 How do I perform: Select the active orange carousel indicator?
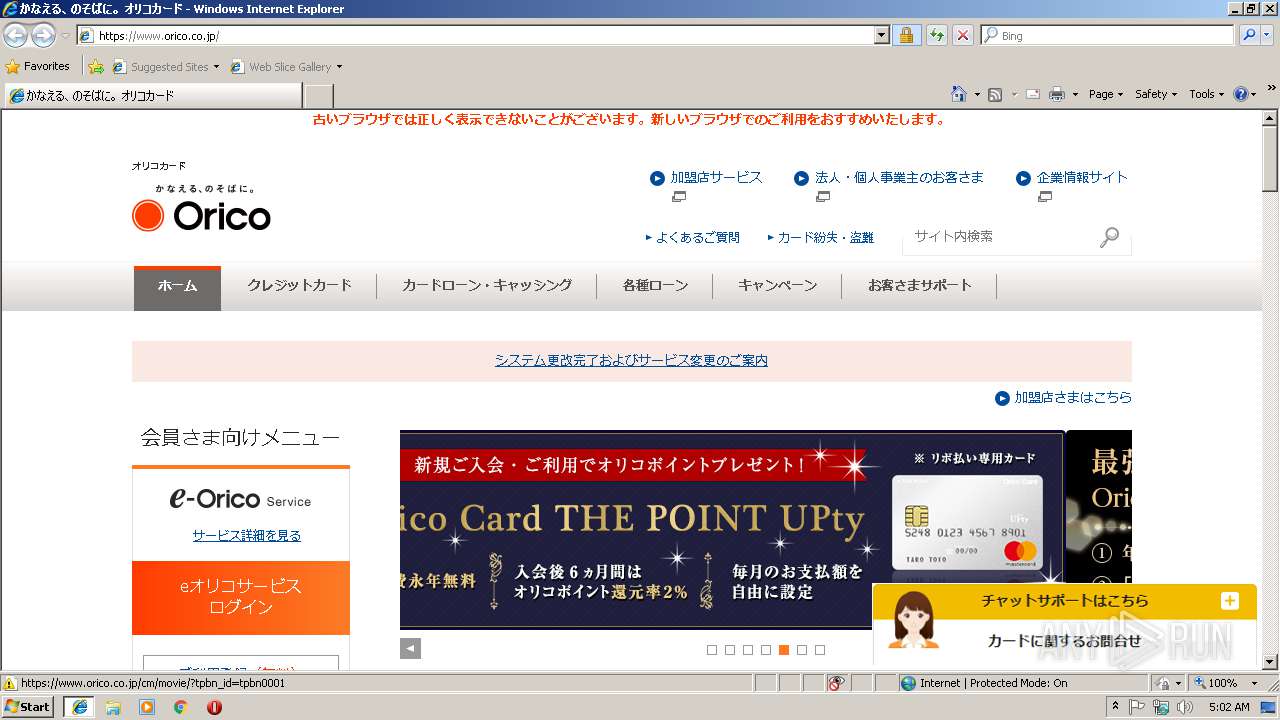click(x=784, y=650)
